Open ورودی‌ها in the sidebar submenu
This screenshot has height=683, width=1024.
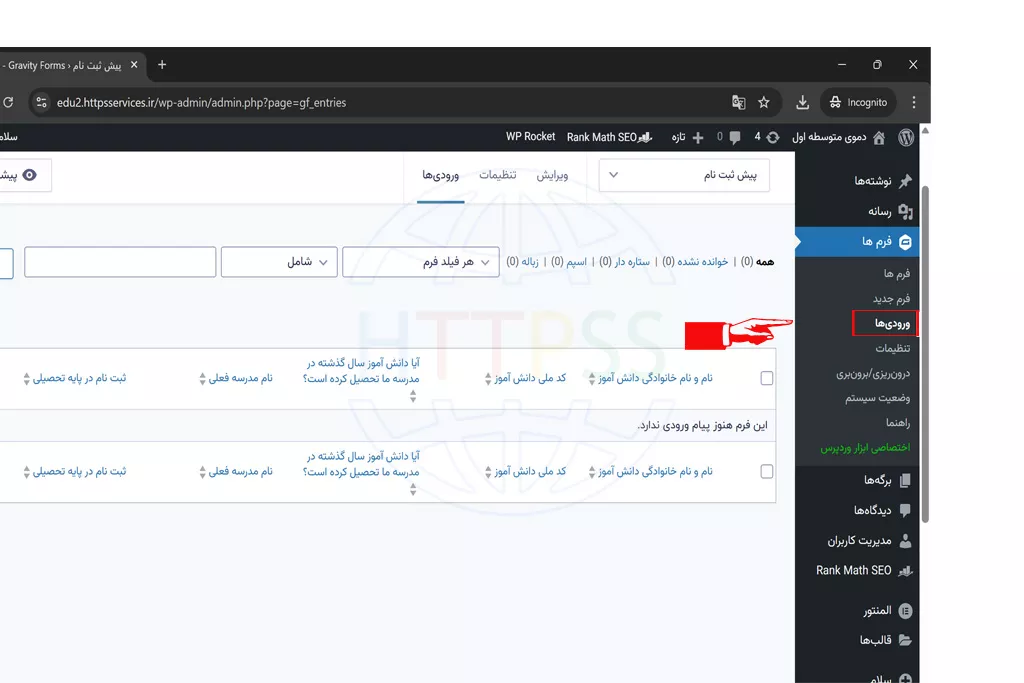[x=892, y=323]
